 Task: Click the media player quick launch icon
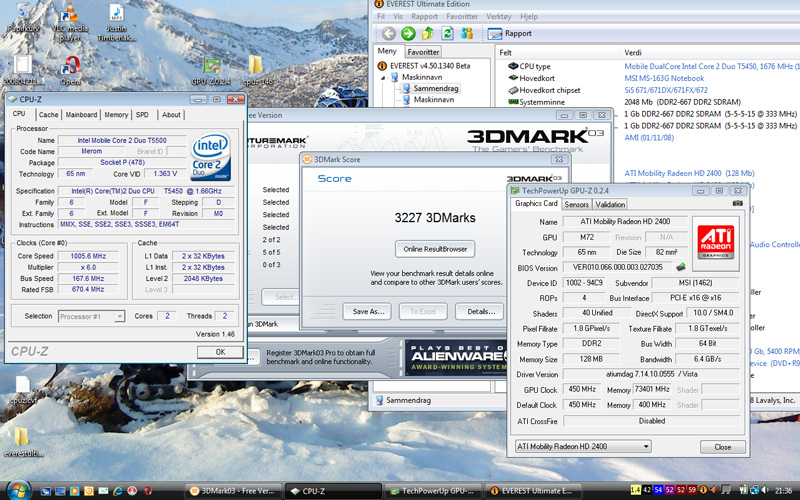74,491
